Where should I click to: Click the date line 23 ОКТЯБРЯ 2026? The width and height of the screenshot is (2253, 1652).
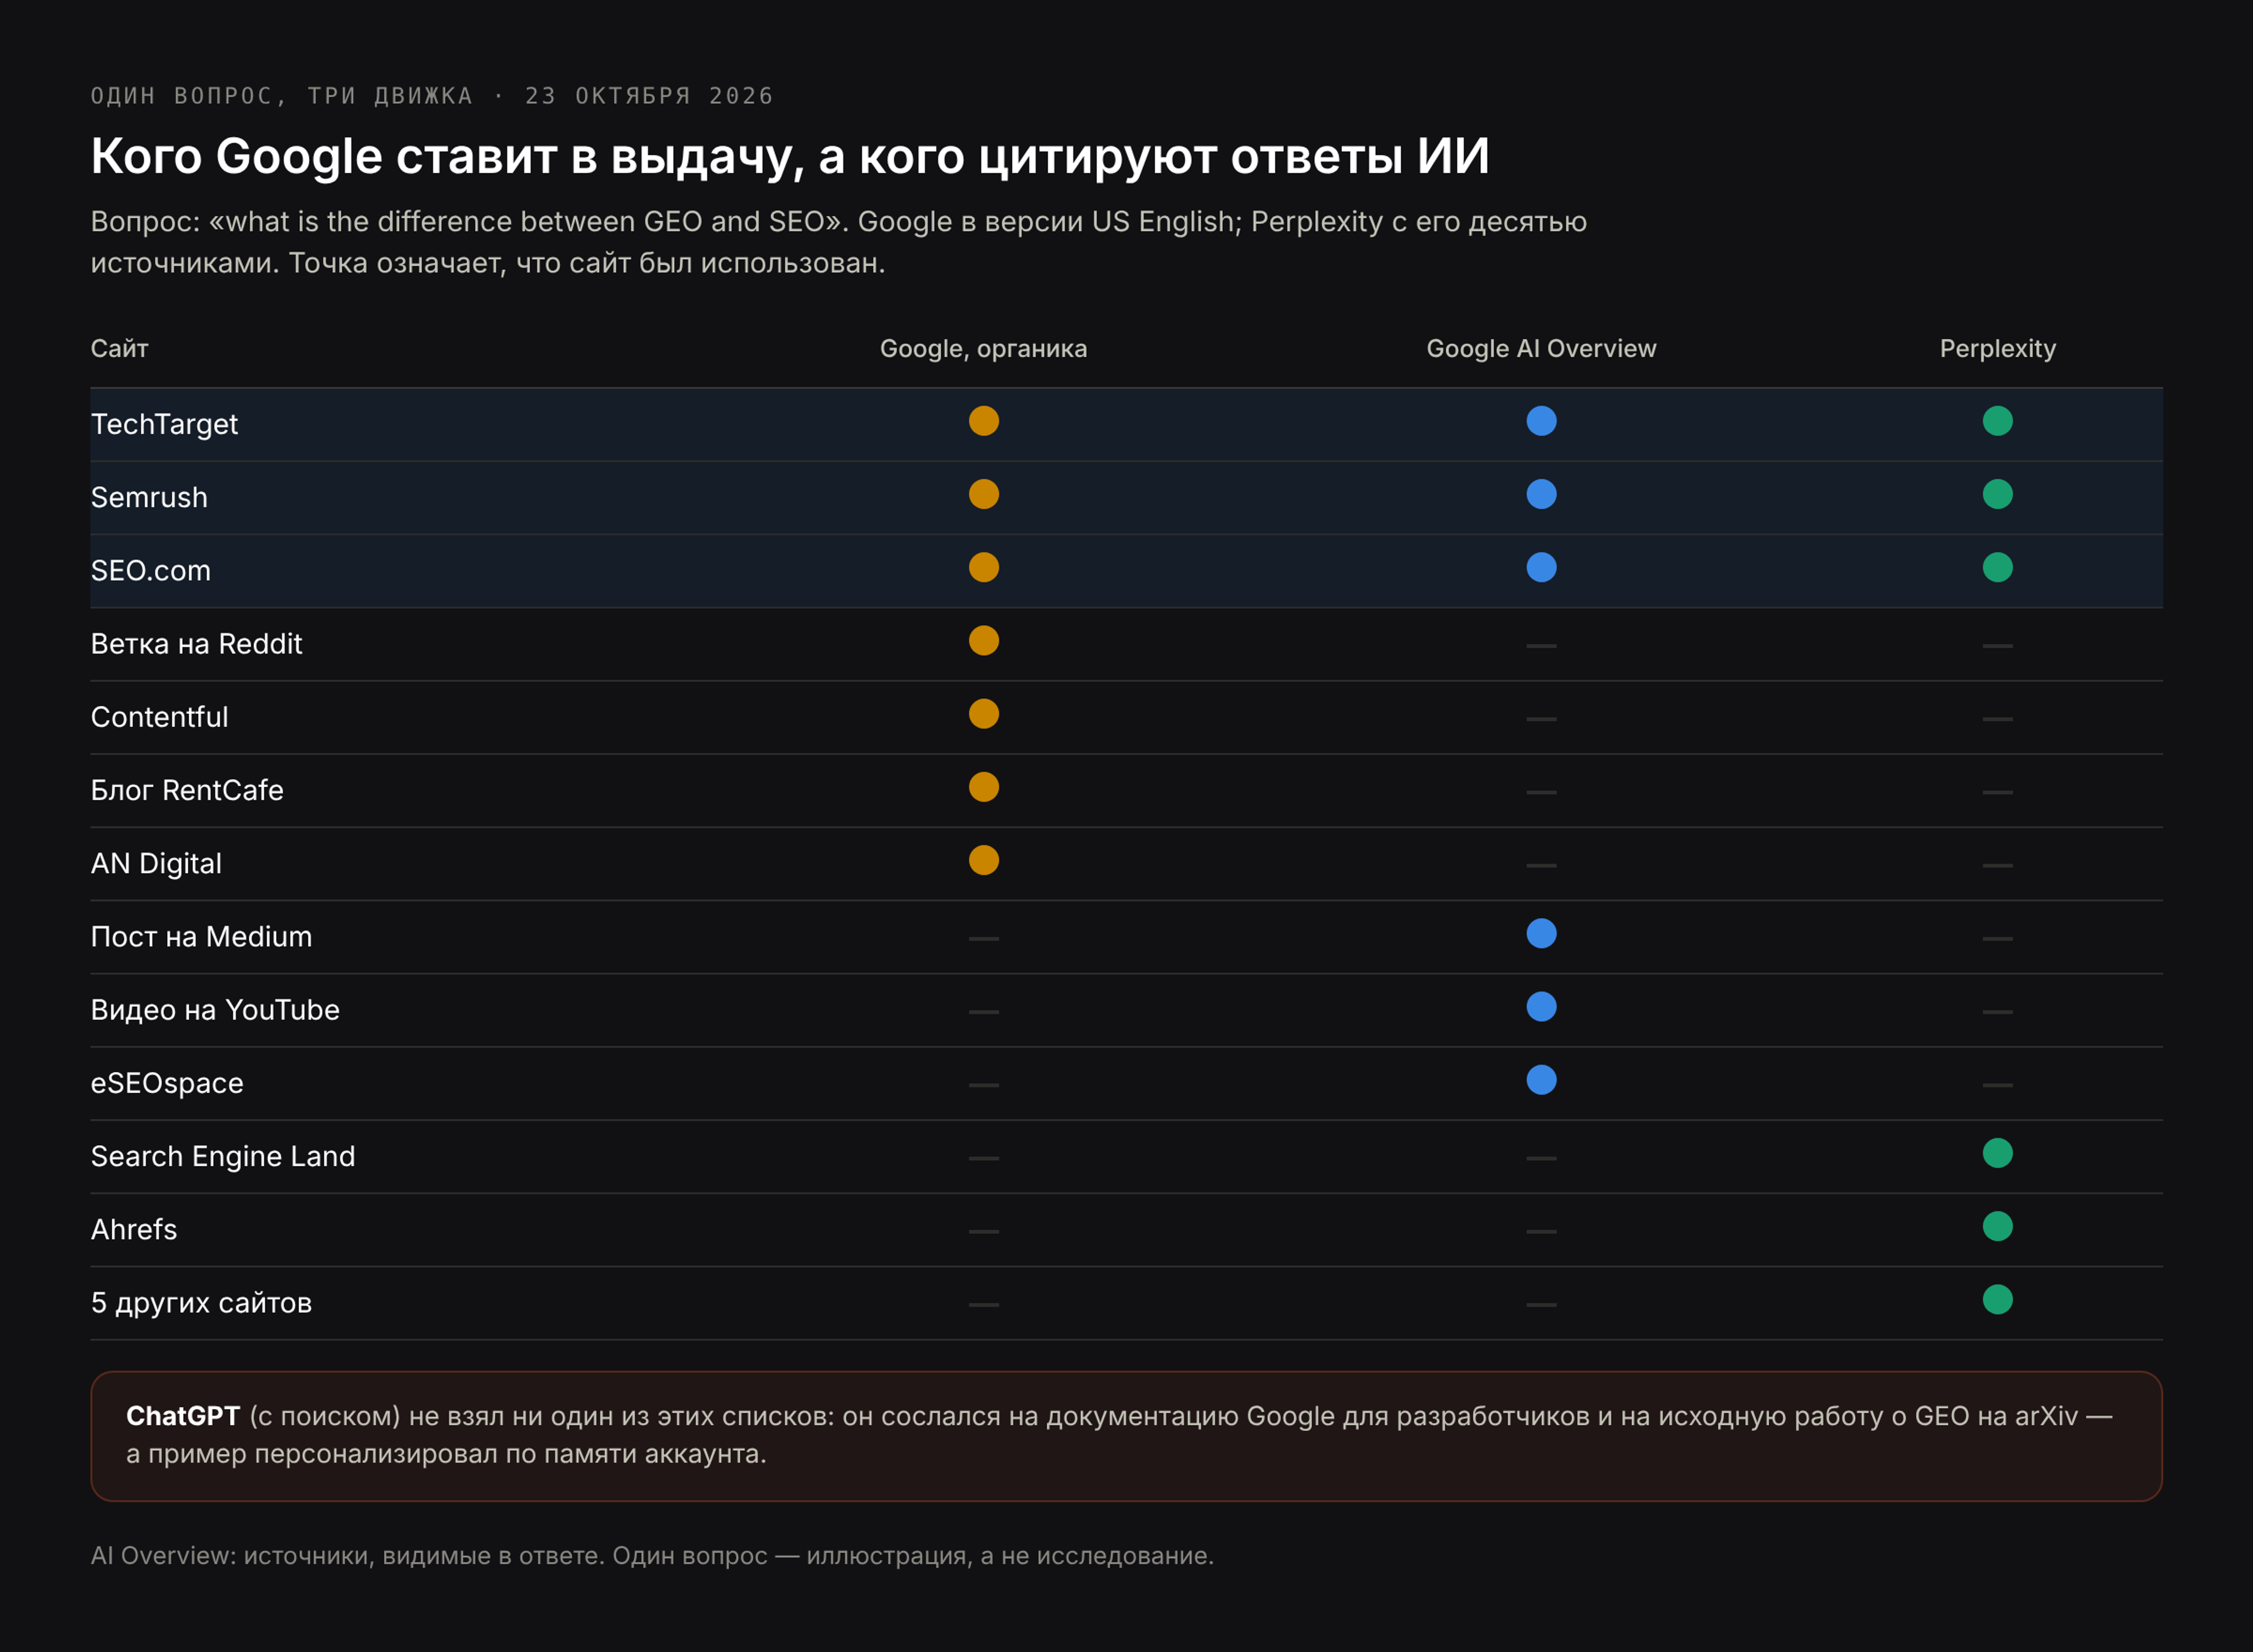tap(650, 96)
